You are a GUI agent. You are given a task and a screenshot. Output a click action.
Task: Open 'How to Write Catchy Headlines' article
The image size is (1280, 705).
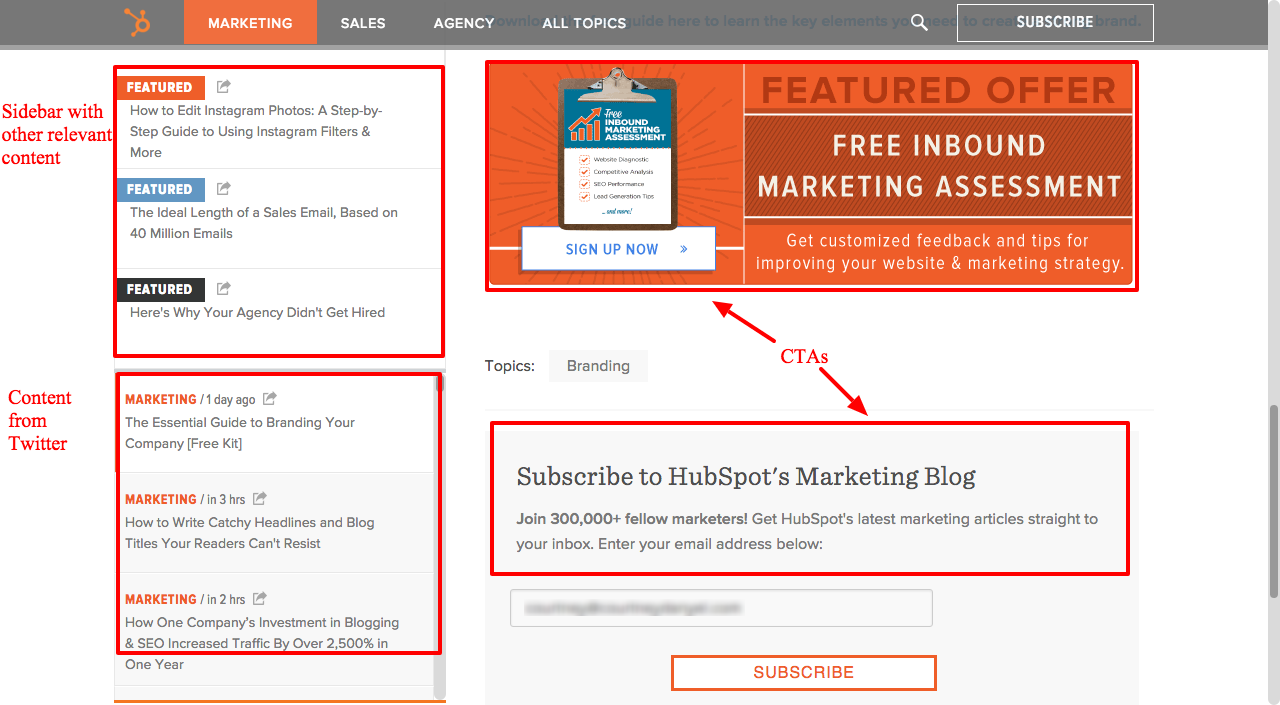(250, 533)
